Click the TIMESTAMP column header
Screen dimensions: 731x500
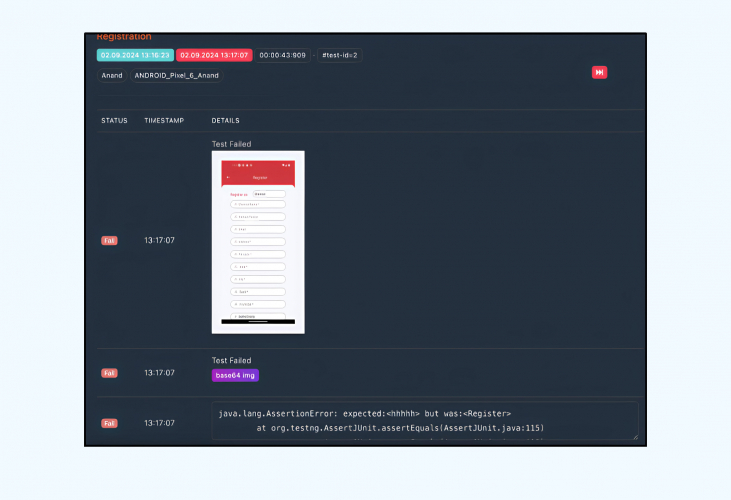[x=164, y=121]
